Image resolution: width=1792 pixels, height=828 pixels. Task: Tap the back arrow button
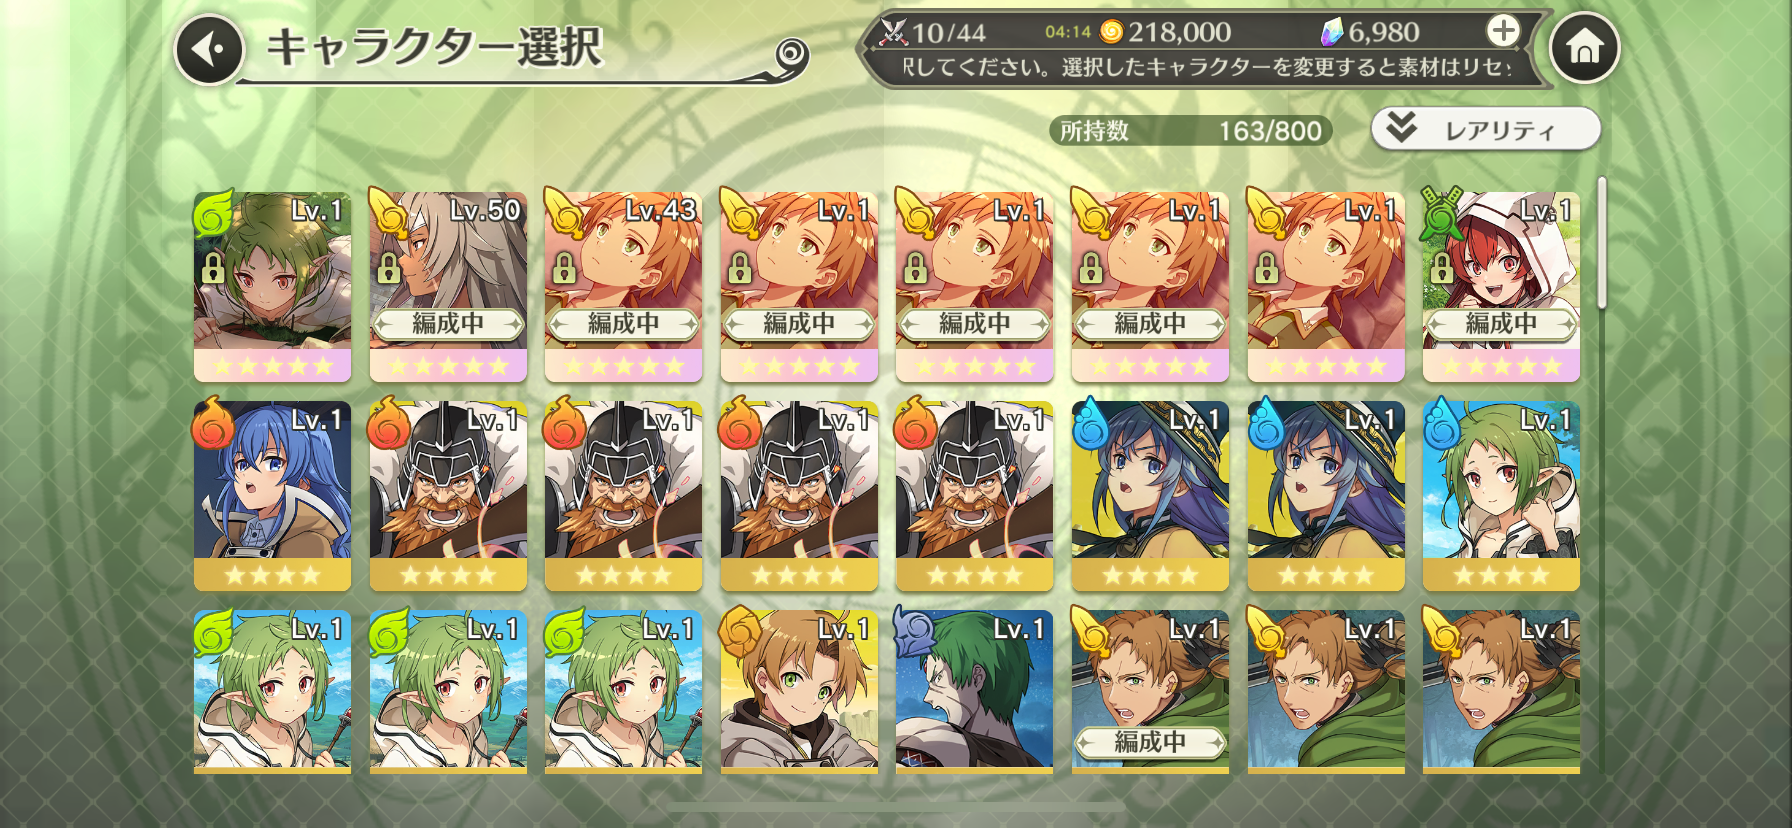point(210,49)
